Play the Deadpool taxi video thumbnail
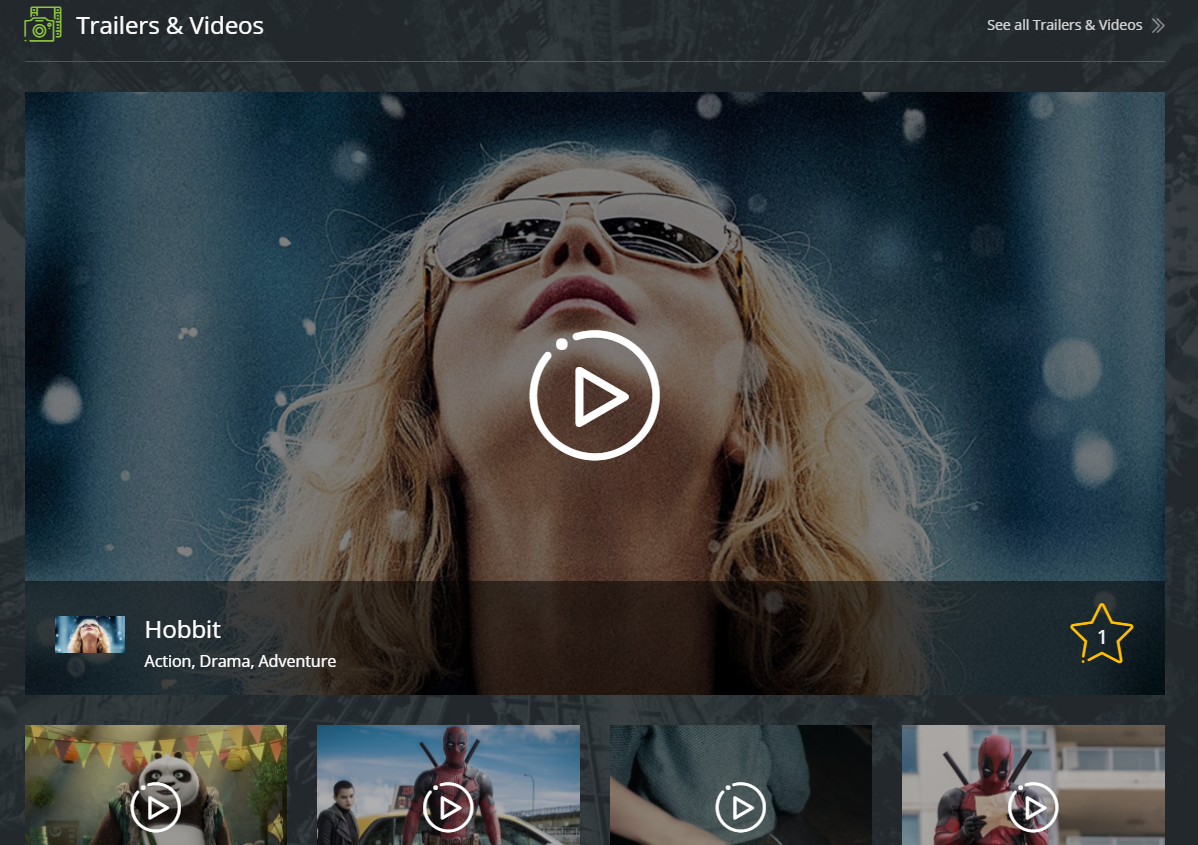This screenshot has height=845, width=1198. point(448,807)
